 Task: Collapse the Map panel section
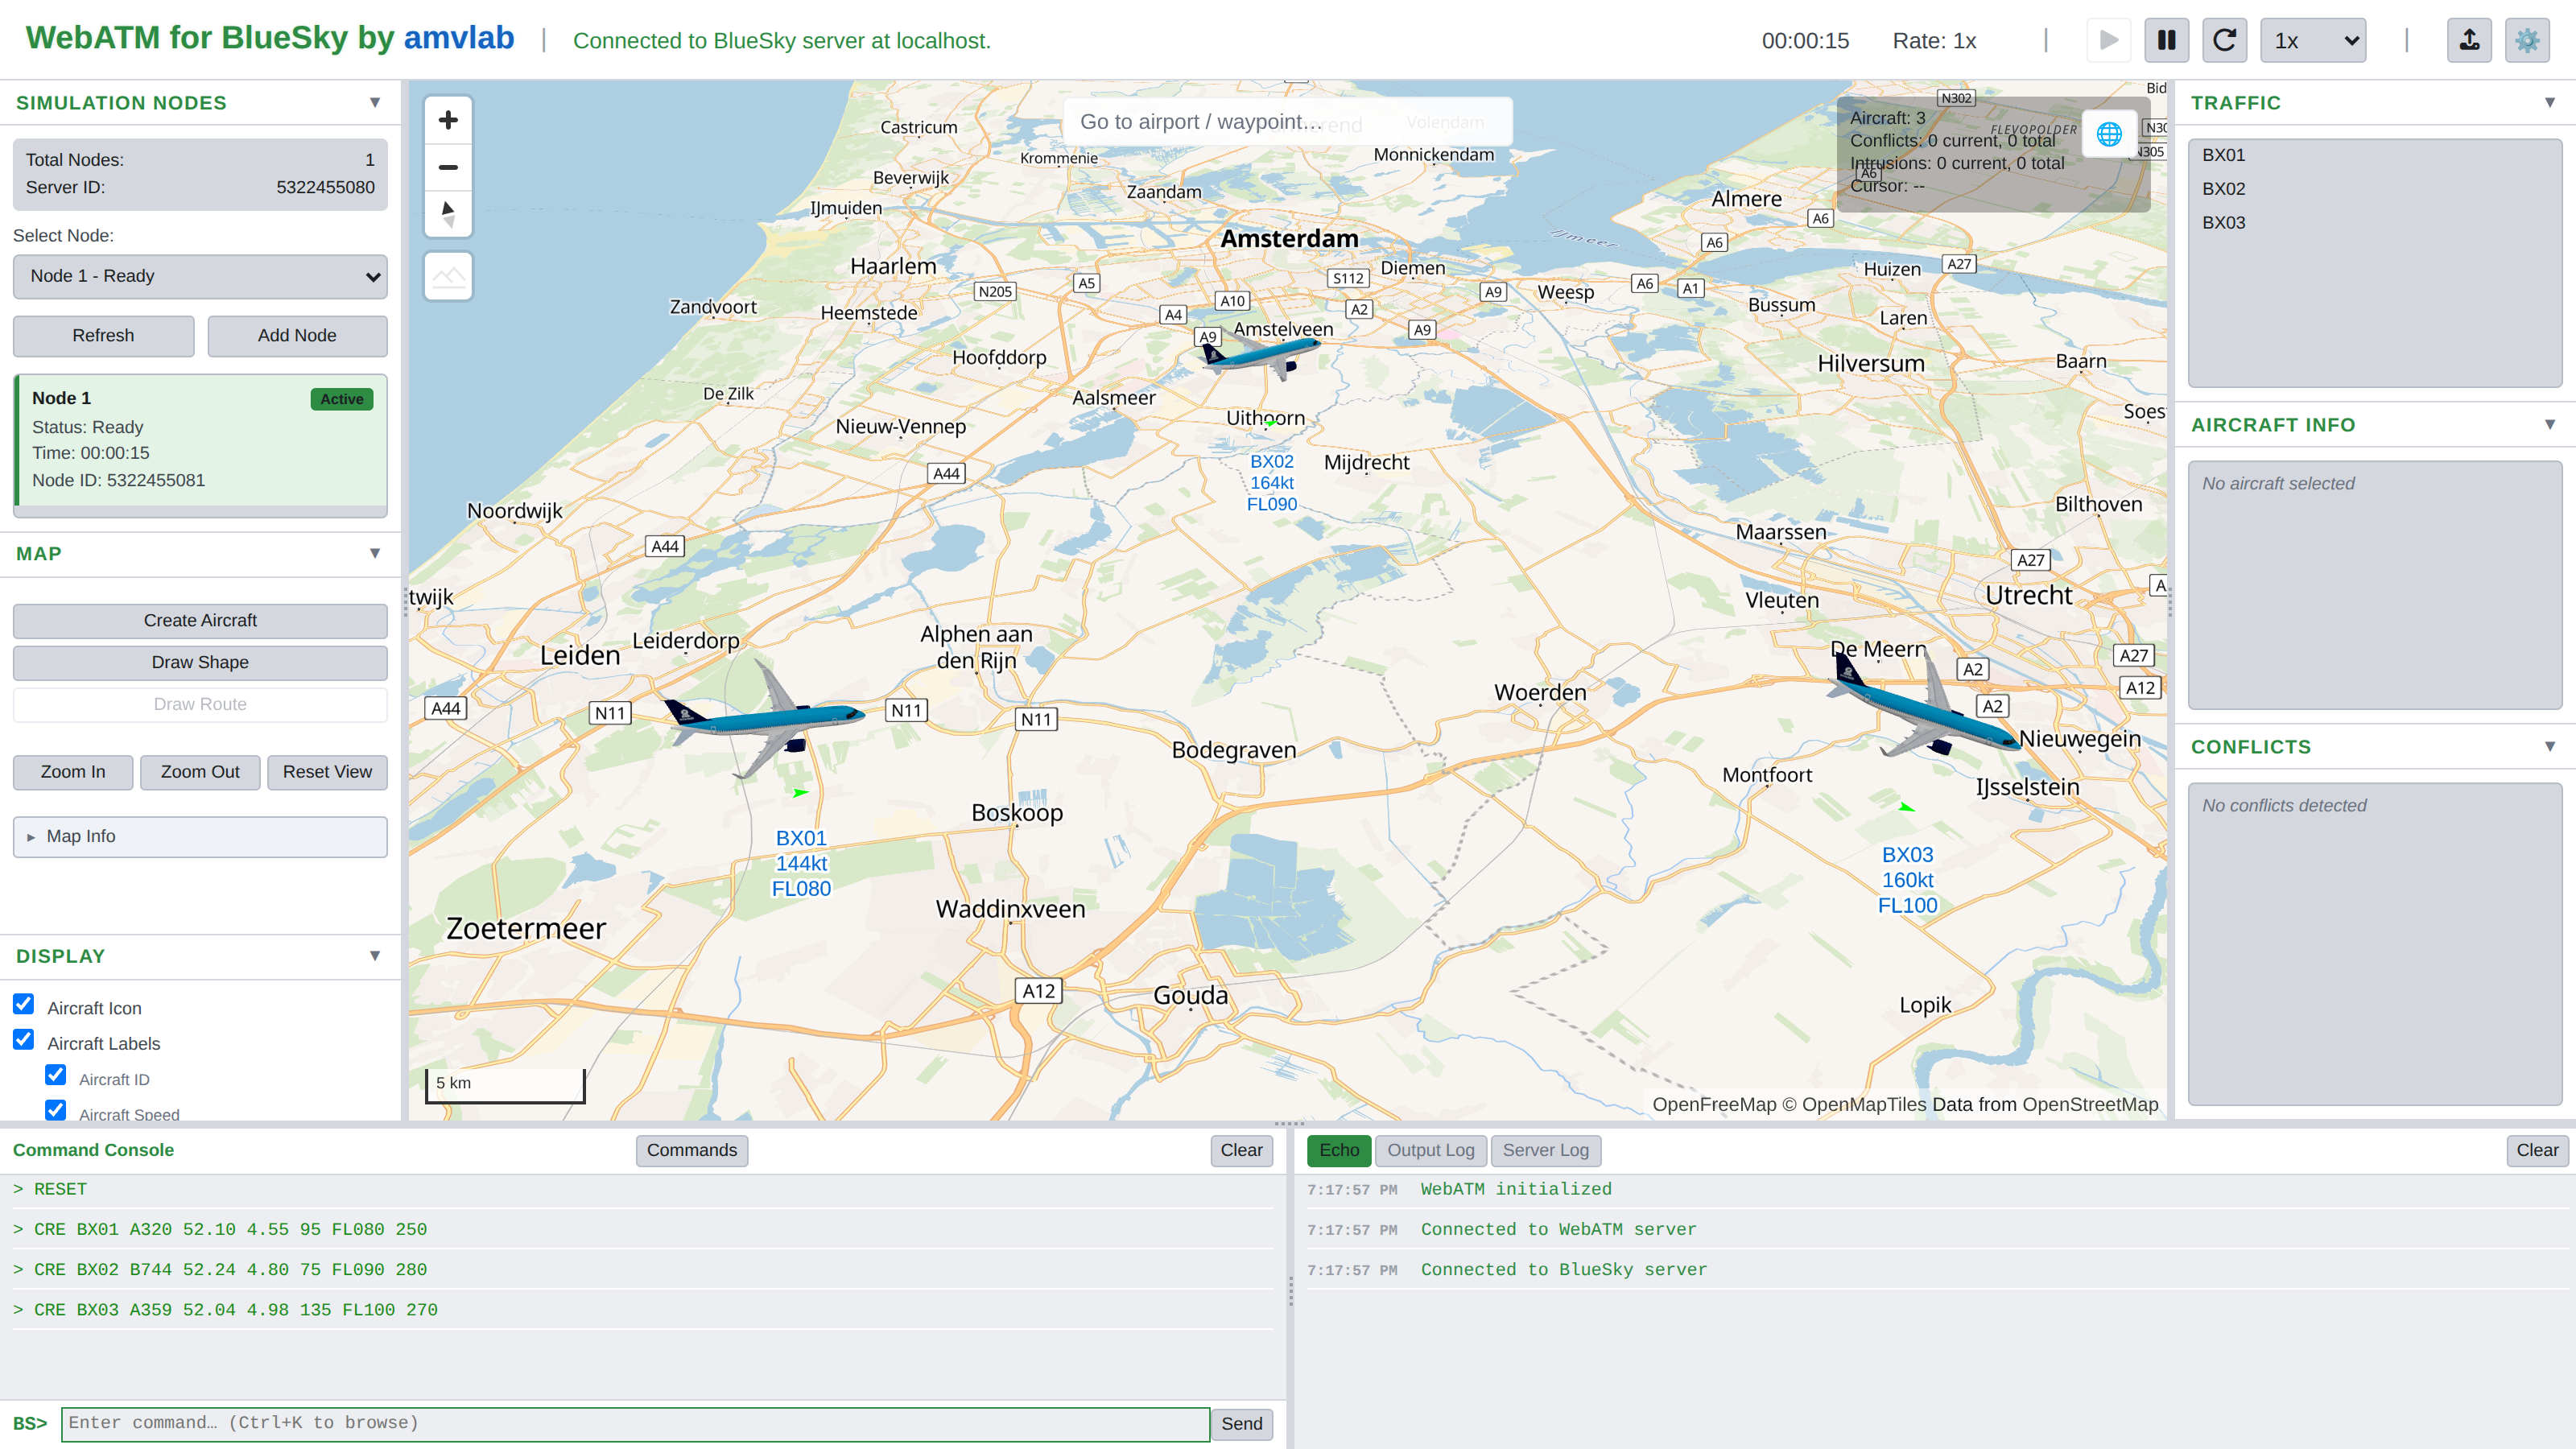click(x=375, y=553)
